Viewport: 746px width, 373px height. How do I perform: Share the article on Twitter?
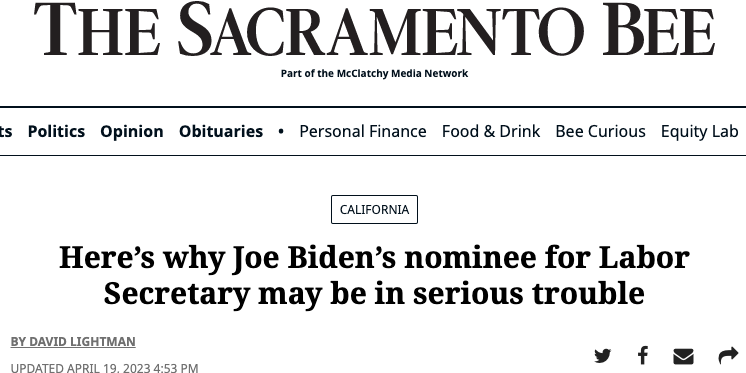[x=602, y=355]
